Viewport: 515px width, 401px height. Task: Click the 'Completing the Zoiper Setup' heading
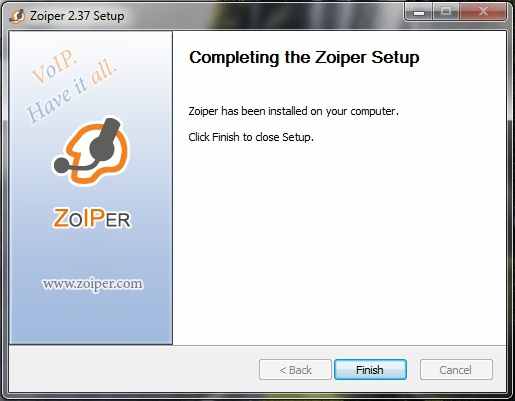point(304,57)
